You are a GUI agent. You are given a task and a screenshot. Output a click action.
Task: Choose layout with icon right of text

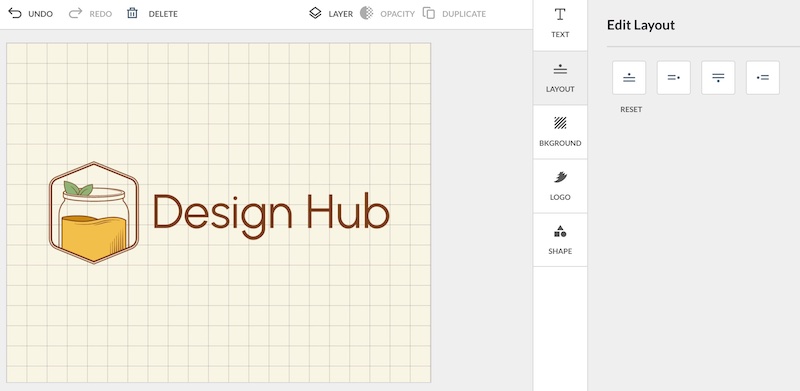pyautogui.click(x=673, y=78)
